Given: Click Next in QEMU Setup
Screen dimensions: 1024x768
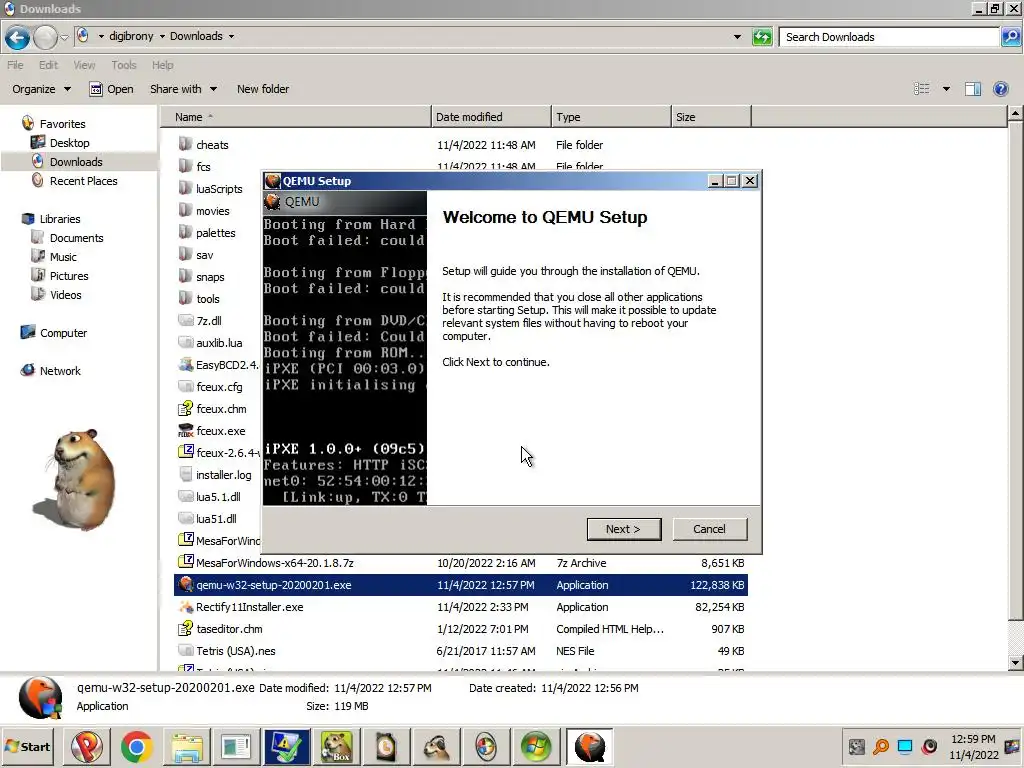Looking at the screenshot, I should [624, 529].
